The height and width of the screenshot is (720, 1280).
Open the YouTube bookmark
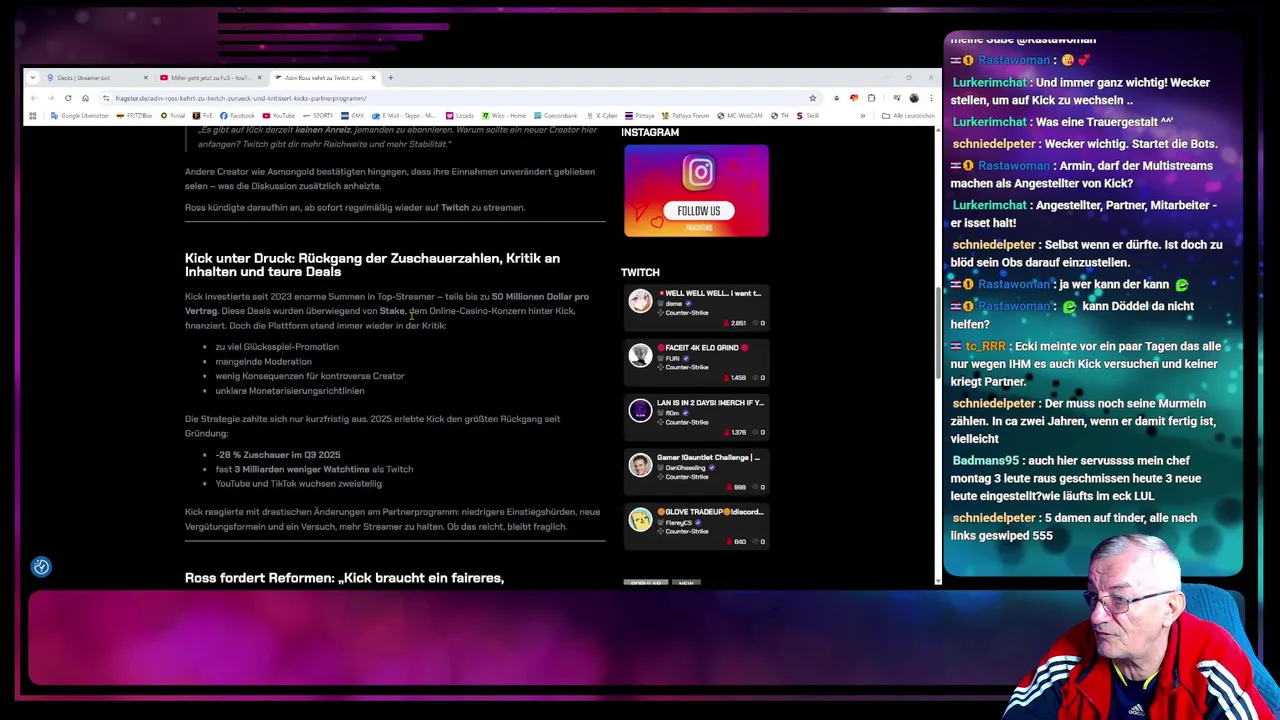(279, 116)
